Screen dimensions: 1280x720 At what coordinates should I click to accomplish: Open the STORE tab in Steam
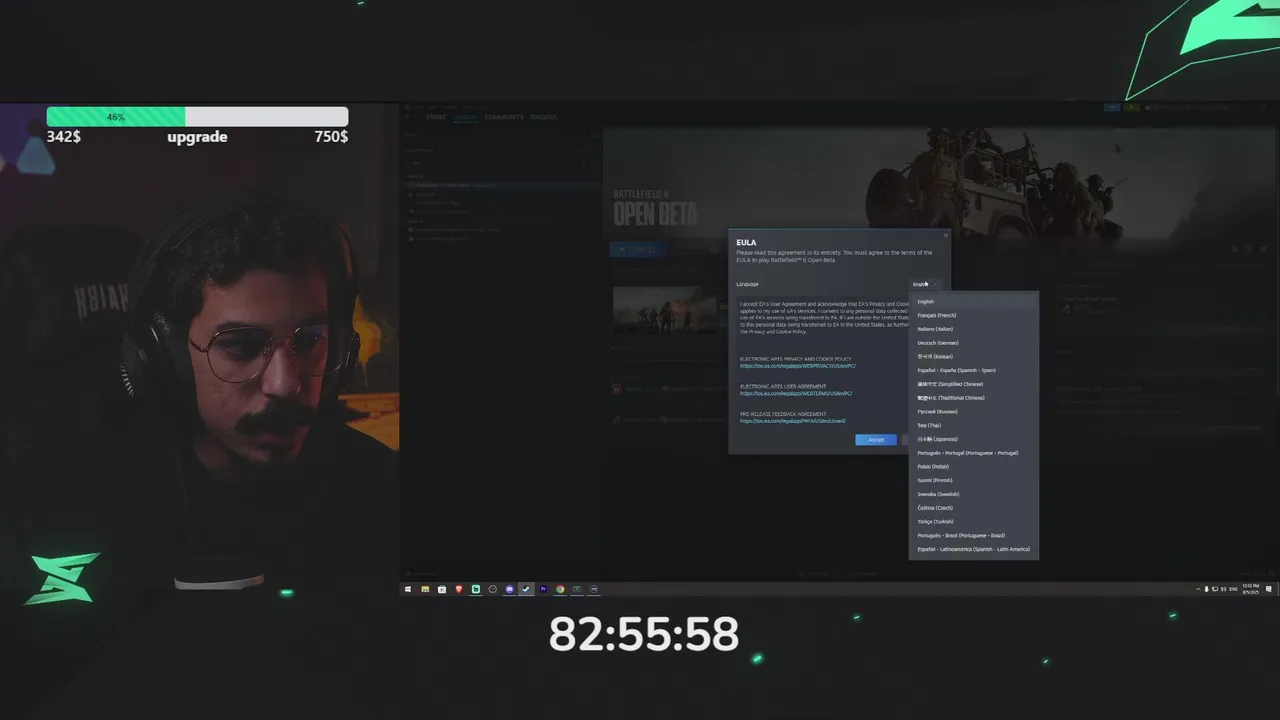click(436, 117)
